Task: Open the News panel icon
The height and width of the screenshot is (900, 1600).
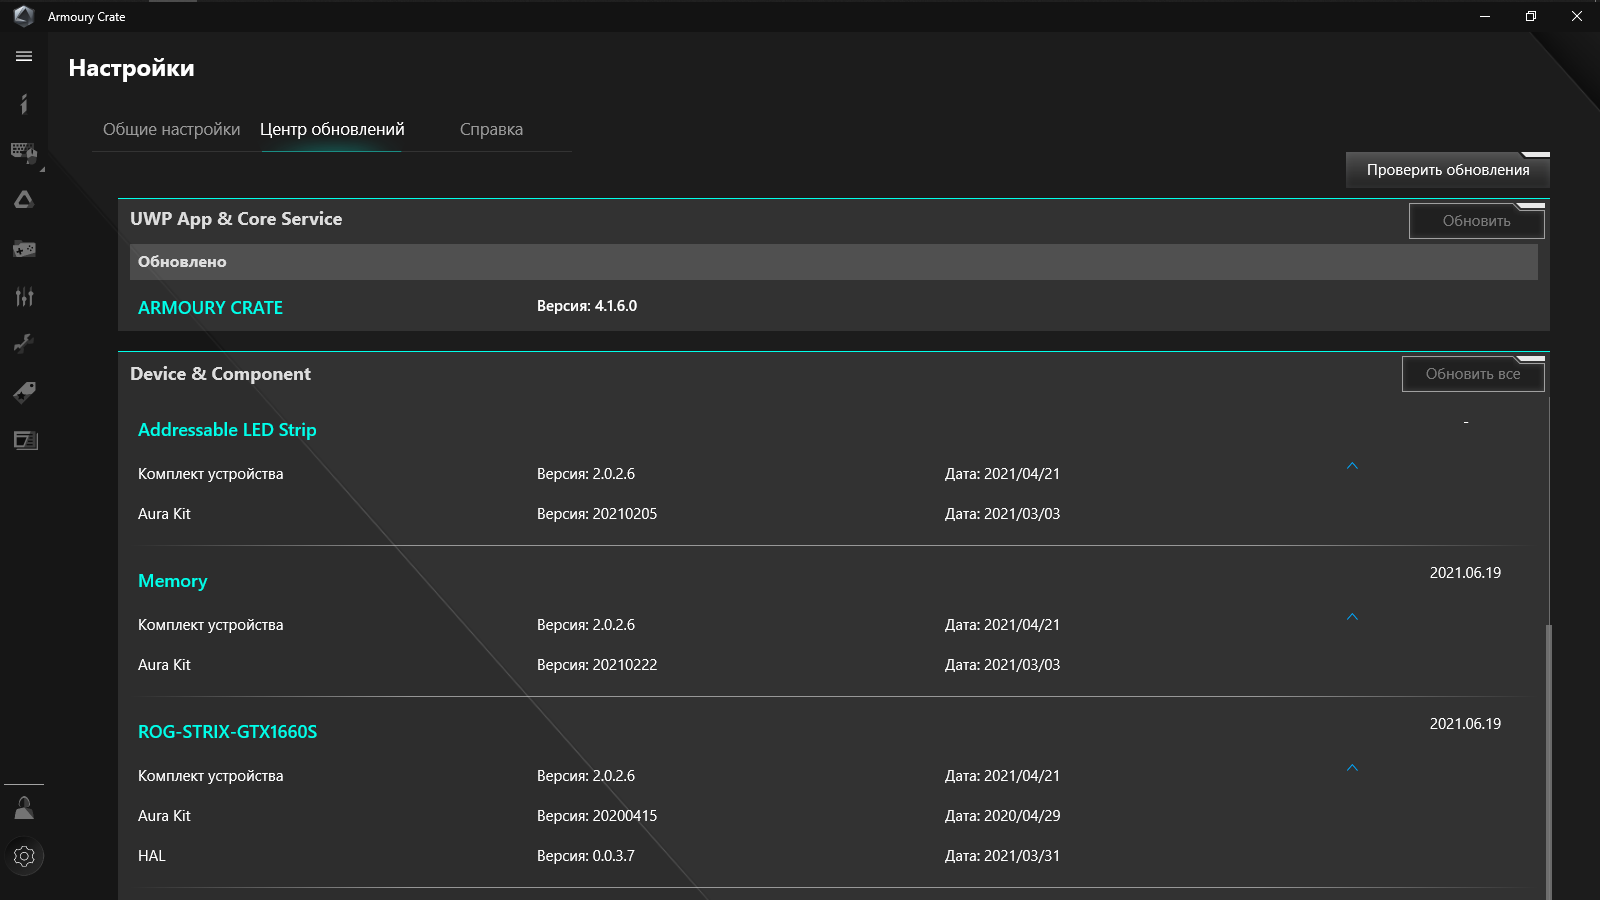Action: pos(24,440)
